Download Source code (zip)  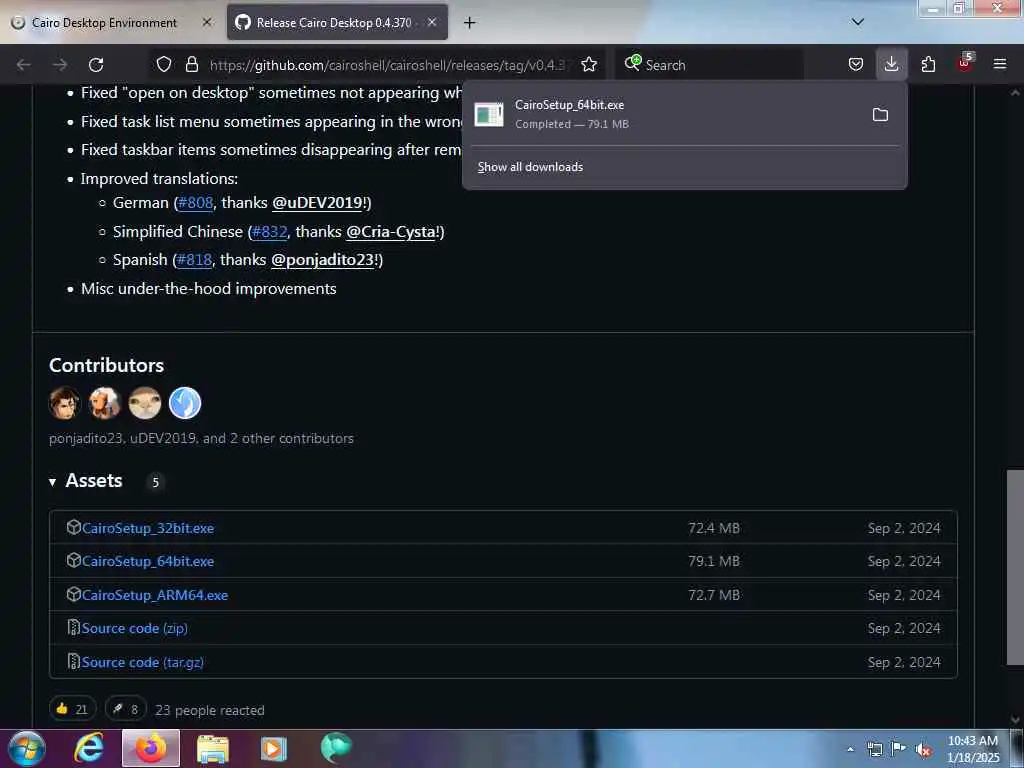[x=135, y=628]
